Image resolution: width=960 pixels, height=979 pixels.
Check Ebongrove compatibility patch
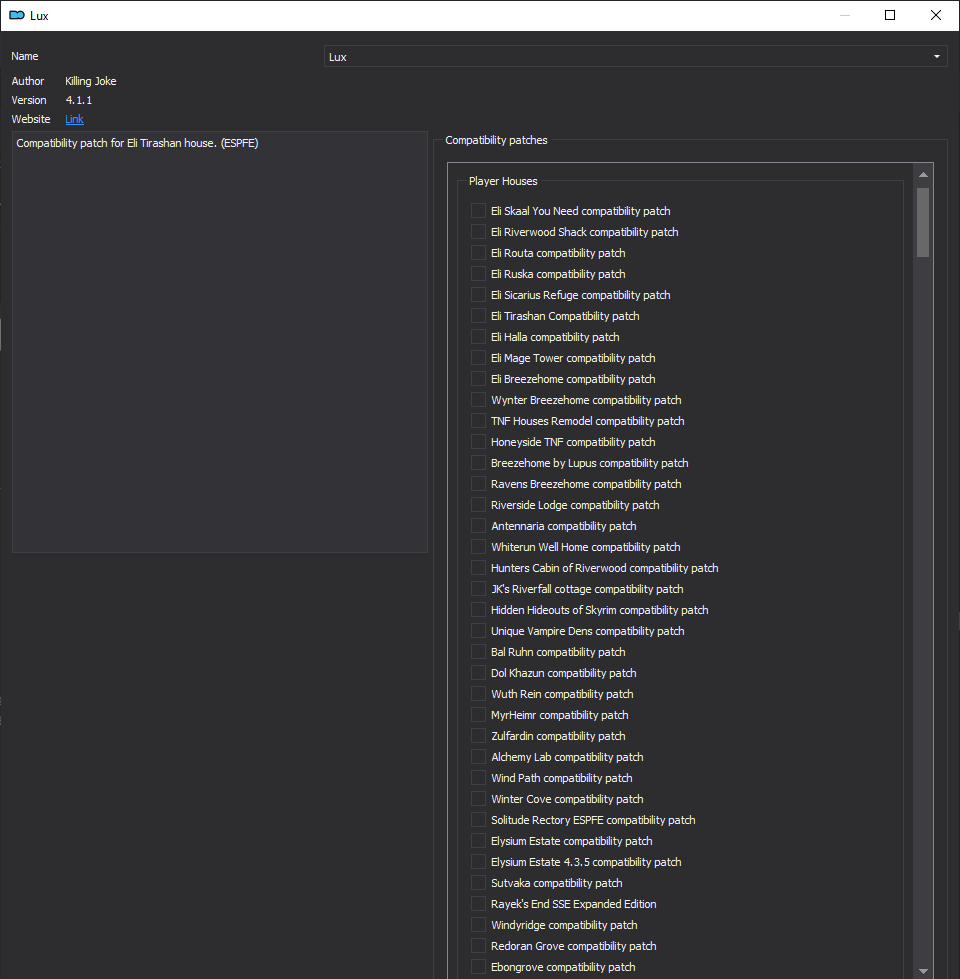(x=478, y=967)
